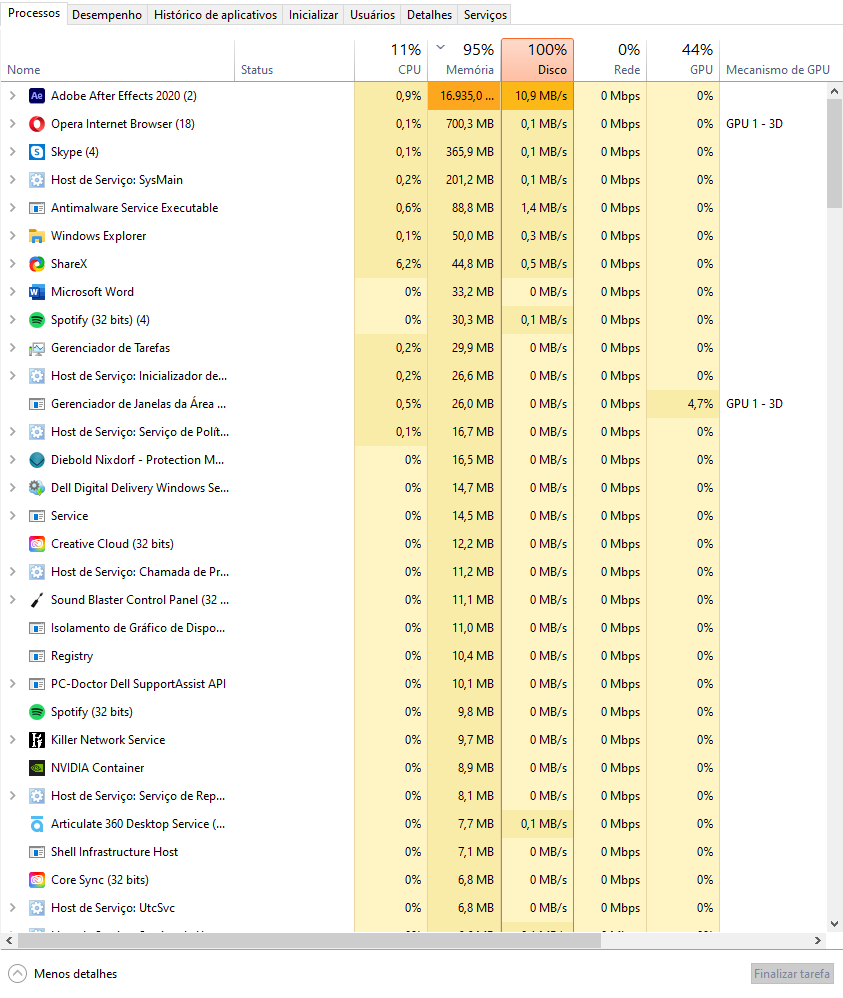Click the Gerenciador de Tarefas icon
Viewport: 843px width, 998px height.
pos(37,348)
